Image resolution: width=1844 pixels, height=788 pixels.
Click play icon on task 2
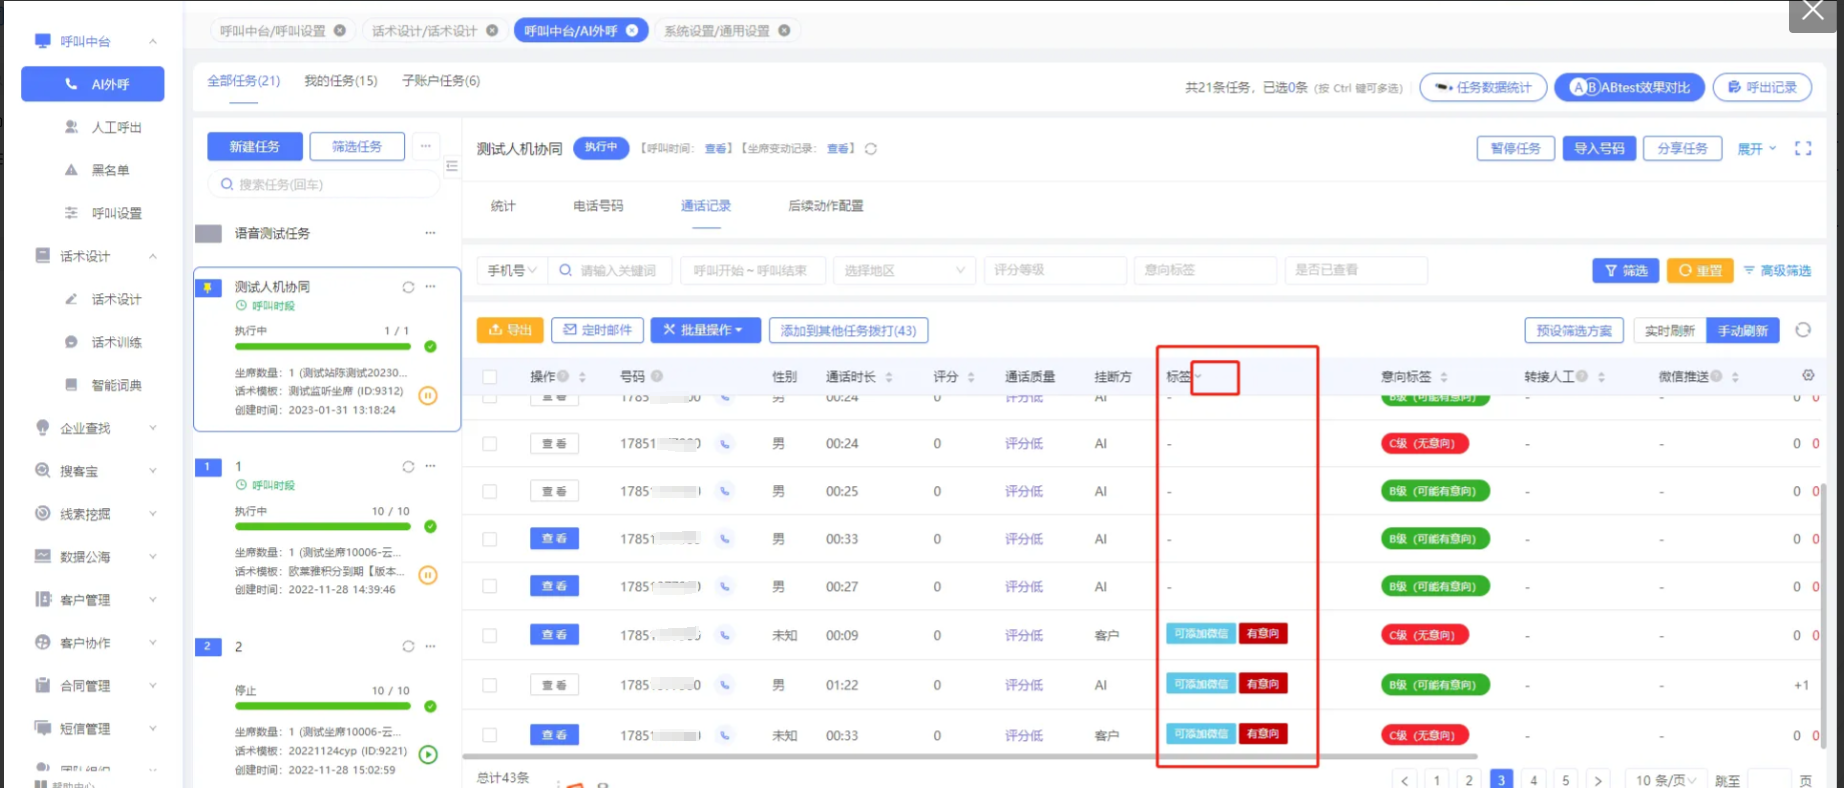(428, 755)
